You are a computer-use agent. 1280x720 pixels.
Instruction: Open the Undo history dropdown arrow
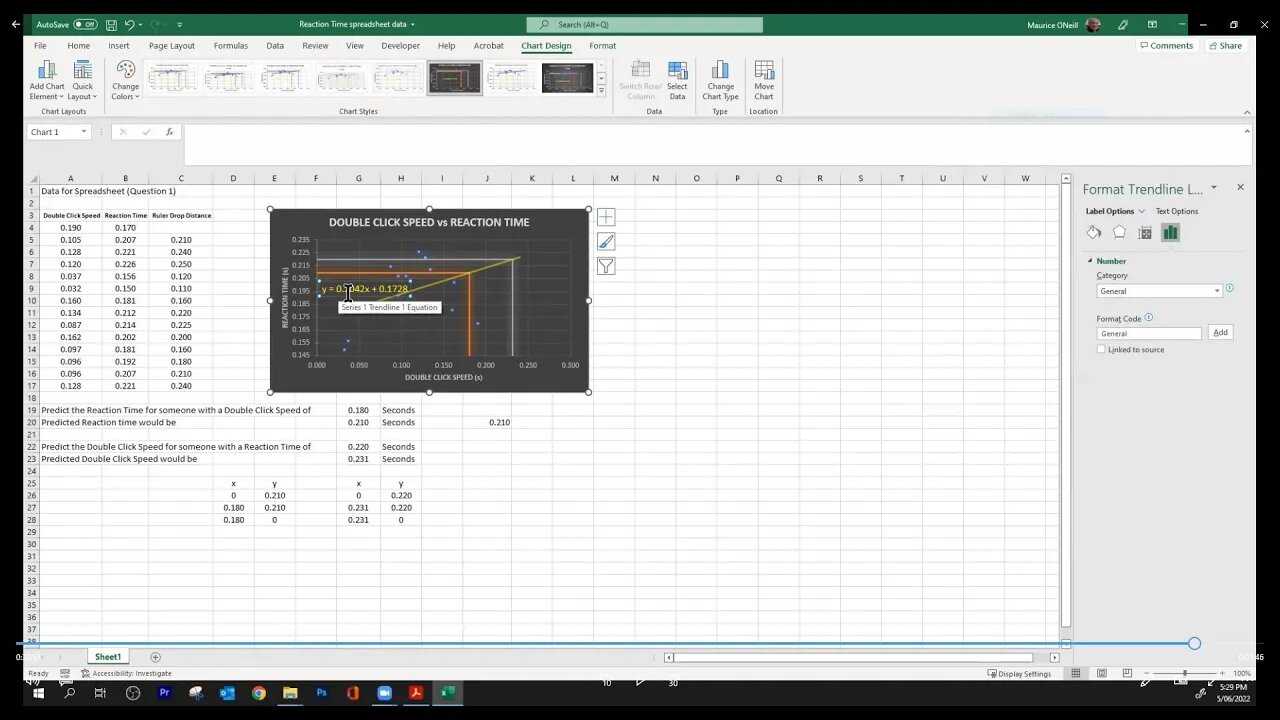[141, 24]
